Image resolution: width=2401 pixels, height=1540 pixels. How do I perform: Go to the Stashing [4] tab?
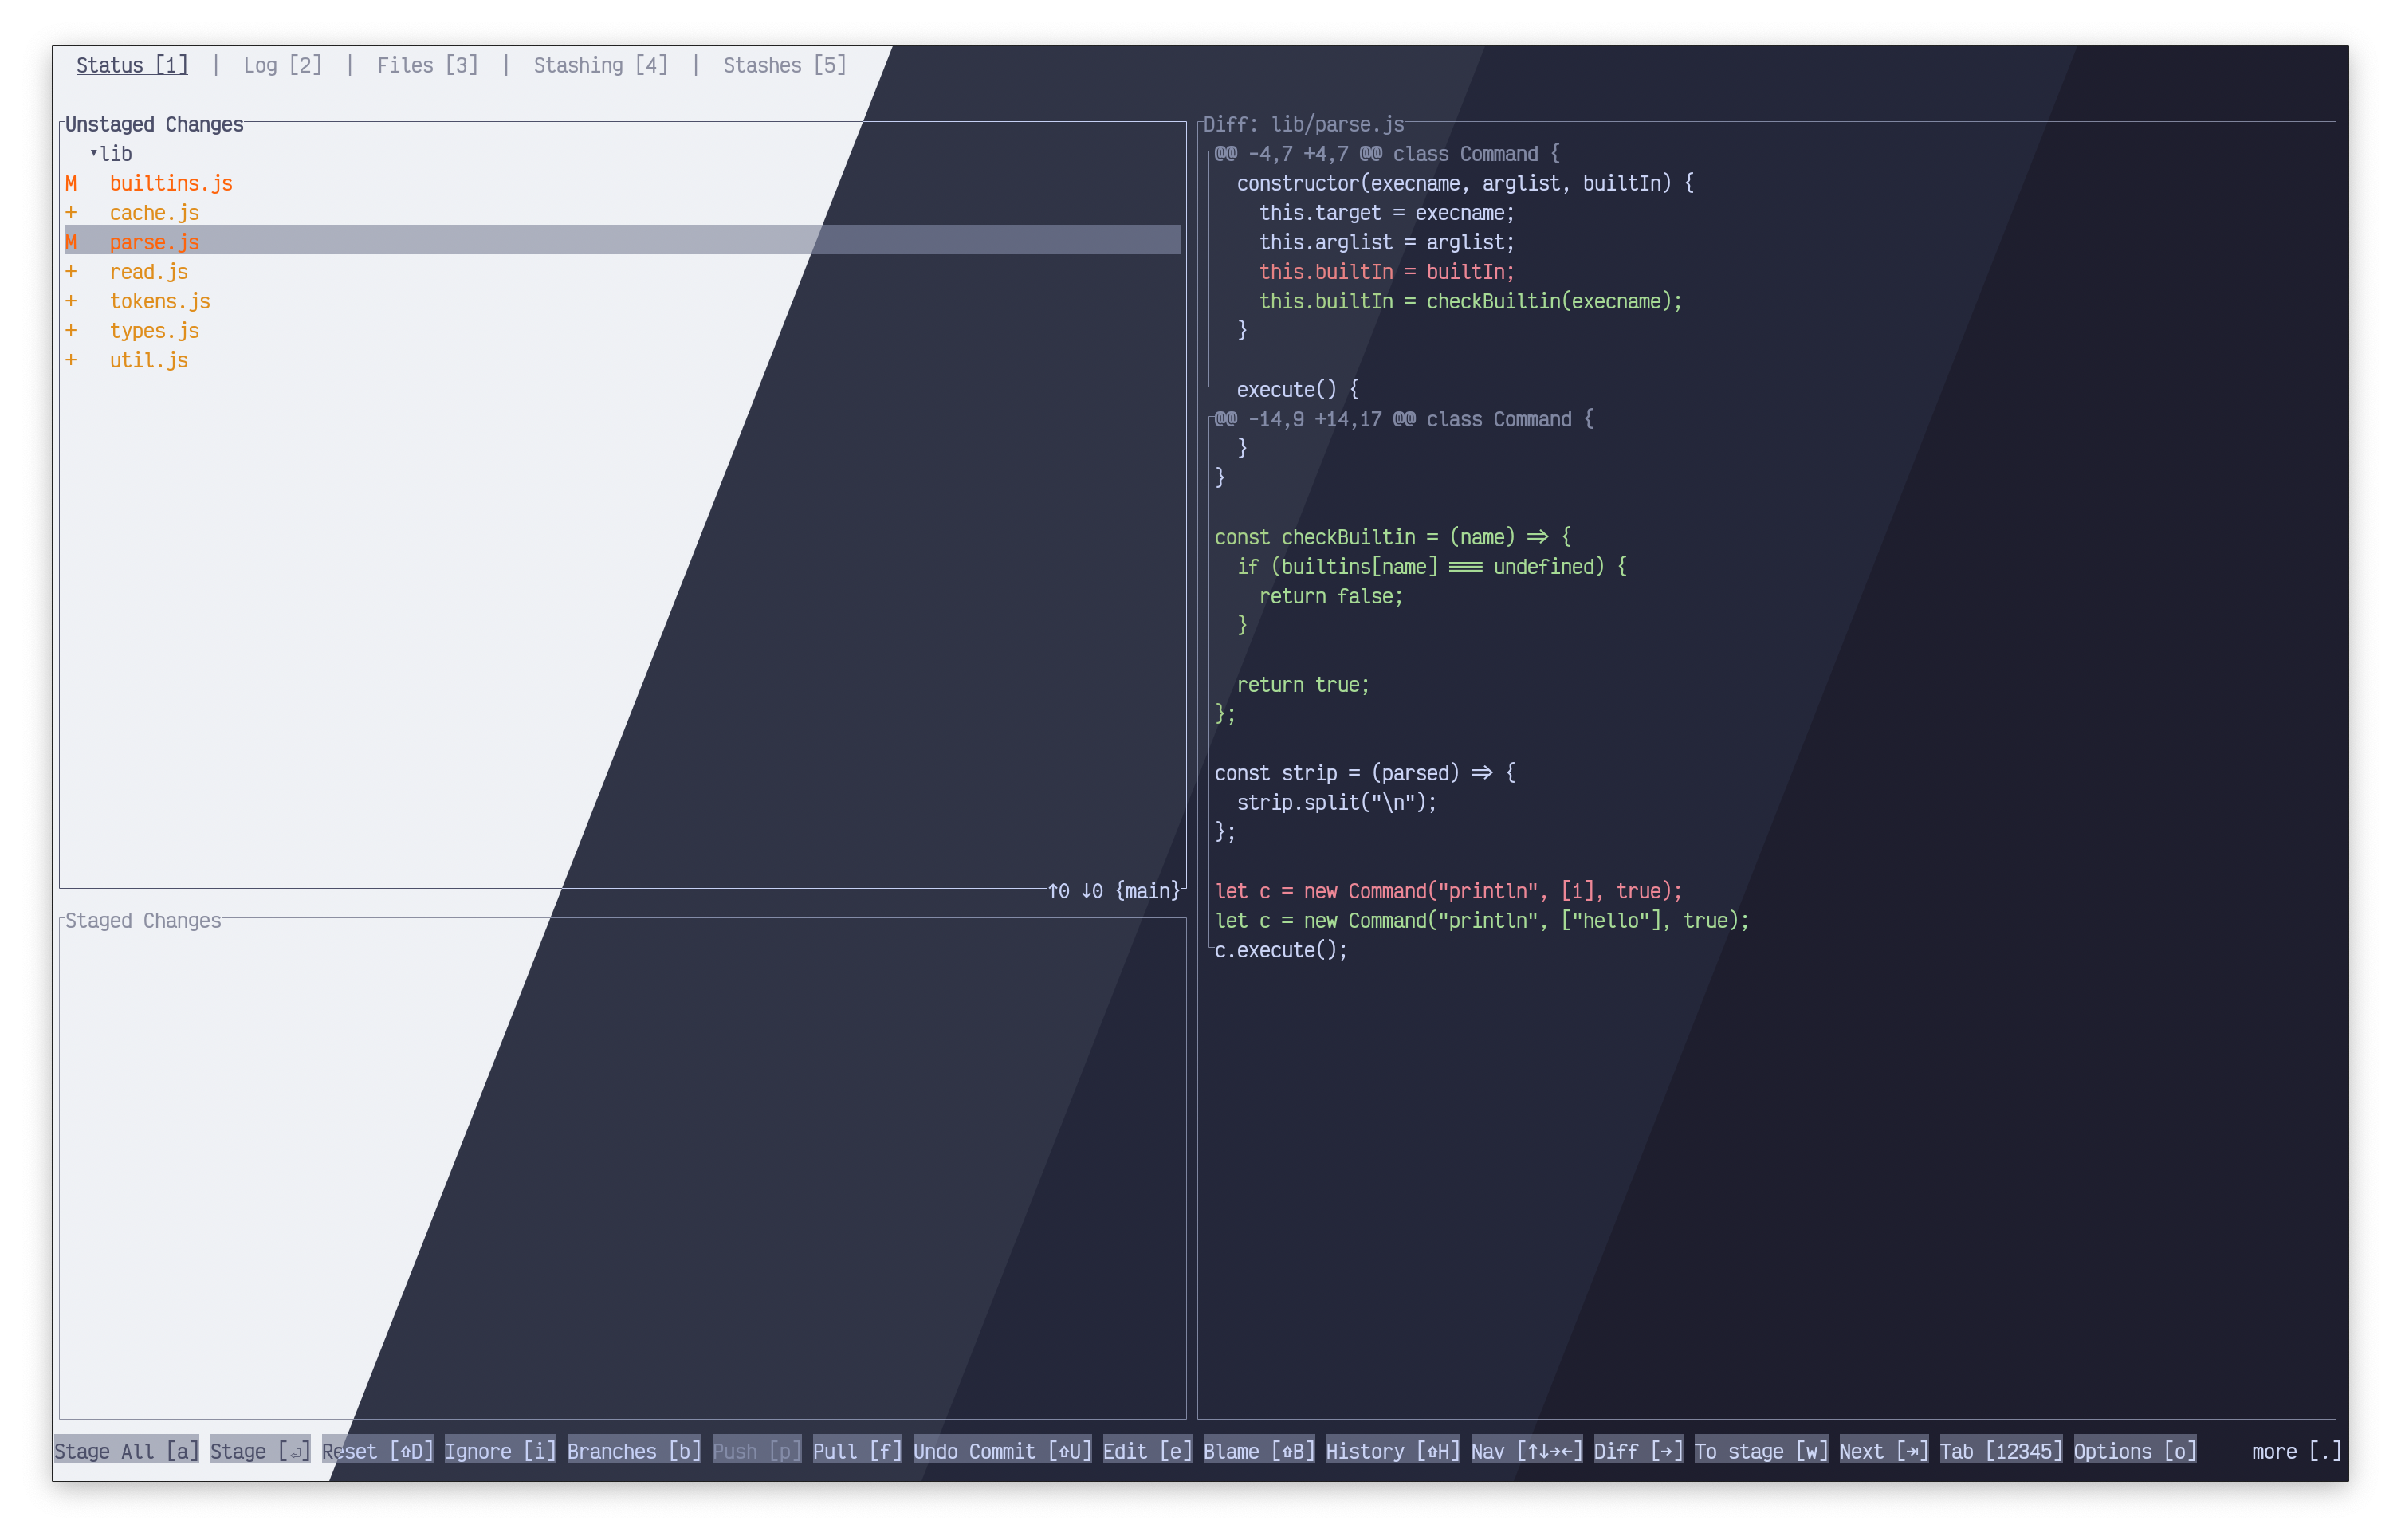pos(600,65)
